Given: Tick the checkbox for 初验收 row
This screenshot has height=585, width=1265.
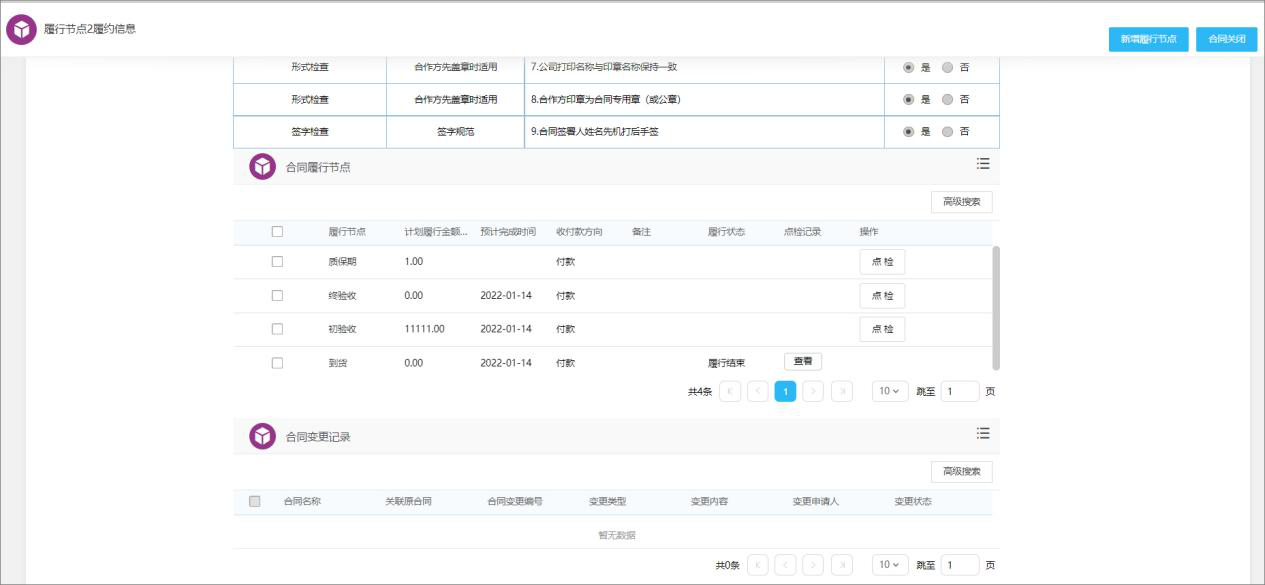Looking at the screenshot, I should tap(277, 329).
